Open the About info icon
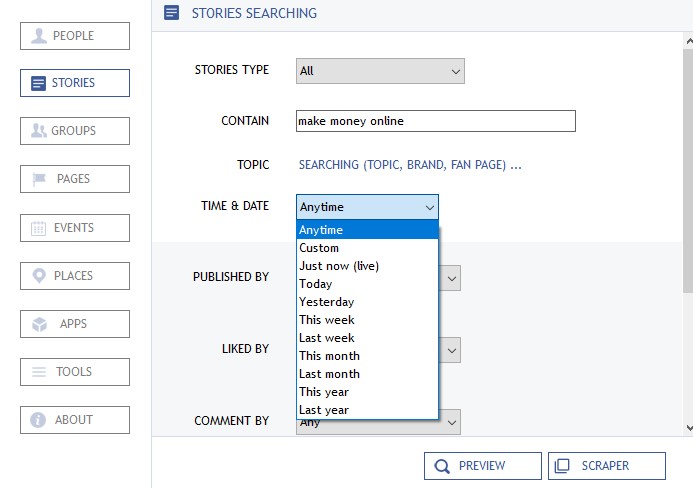 pos(39,420)
